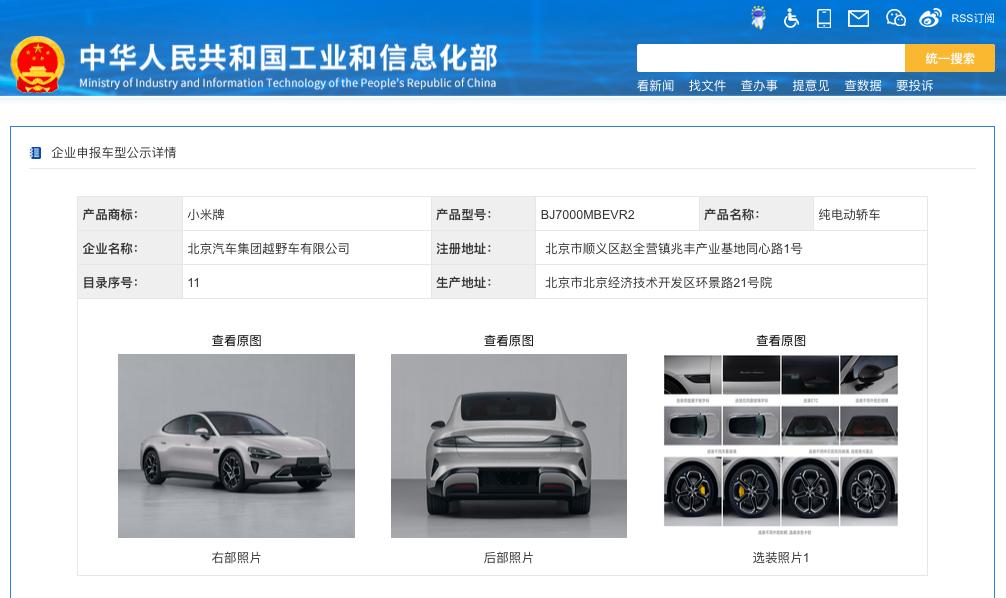
Task: Click the blue notebook icon beside 企业申报车型公示详情
Action: (x=35, y=153)
